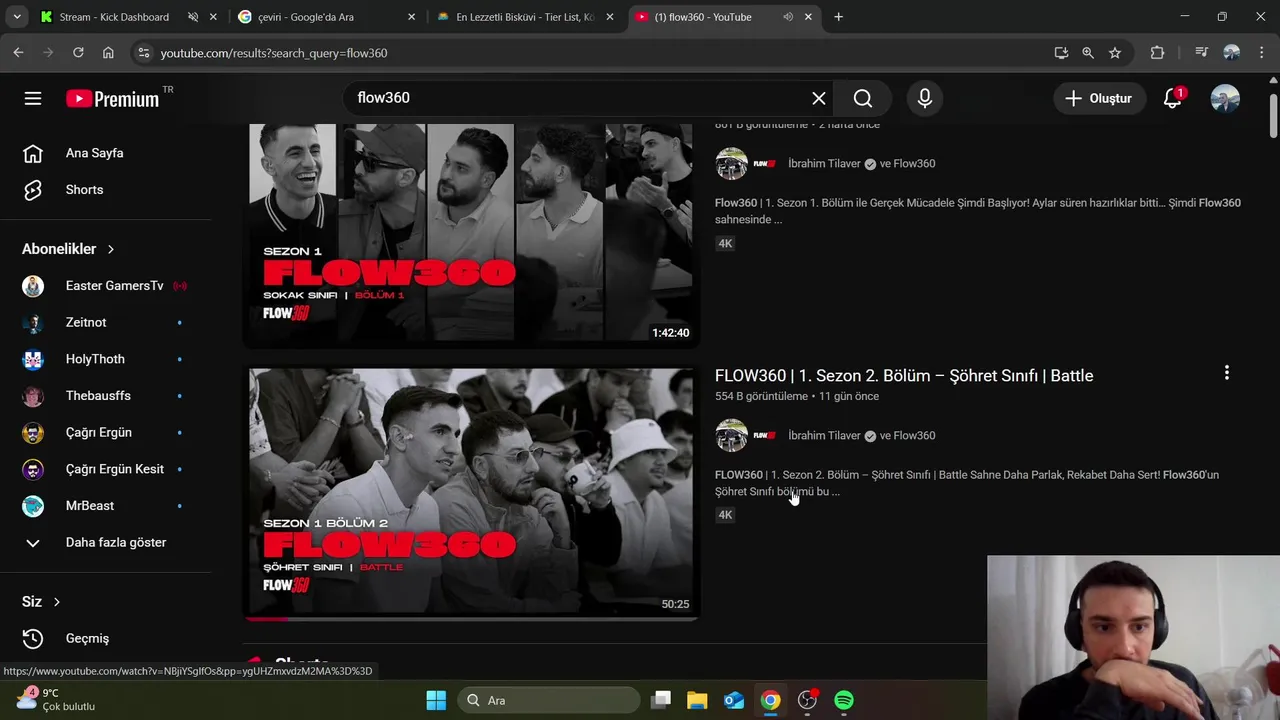The image size is (1280, 720).
Task: Open the YouTube account avatar menu
Action: 1225,98
